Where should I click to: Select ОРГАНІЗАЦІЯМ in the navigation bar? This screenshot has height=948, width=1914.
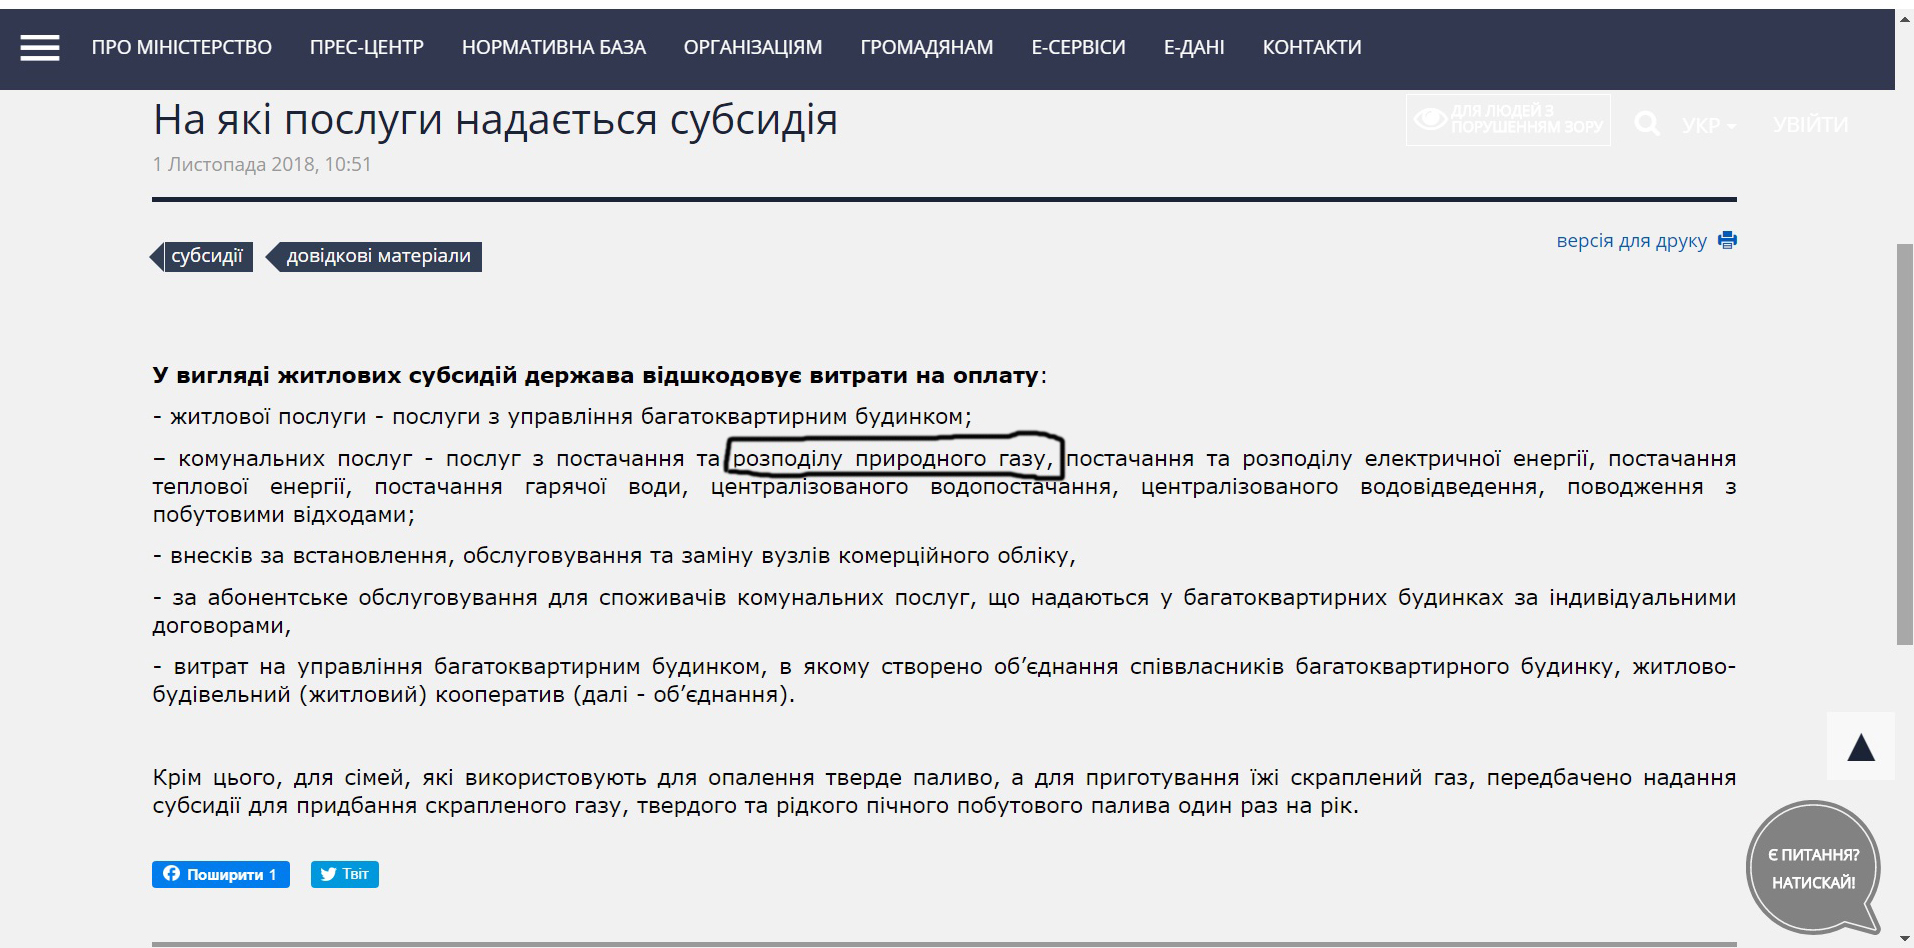click(x=753, y=47)
